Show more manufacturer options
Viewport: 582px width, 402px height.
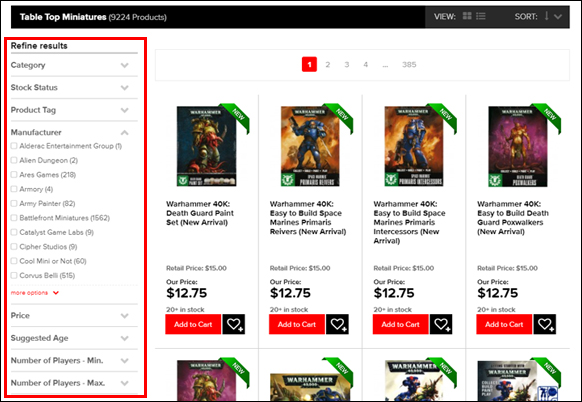(x=35, y=293)
